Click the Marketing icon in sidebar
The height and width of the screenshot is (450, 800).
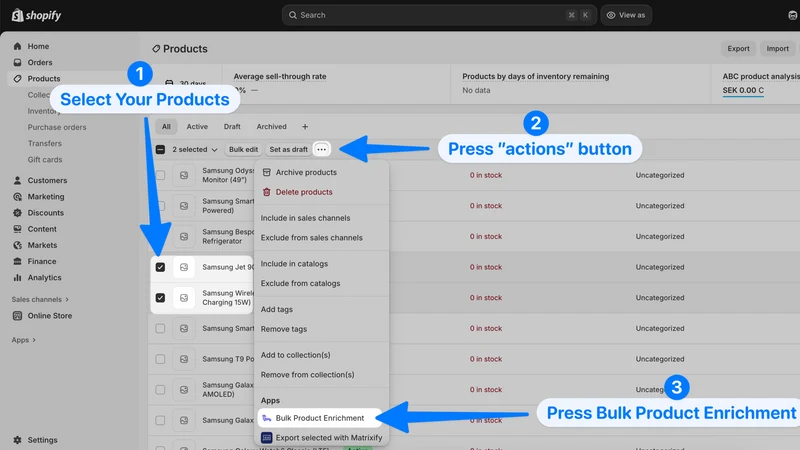[17, 196]
